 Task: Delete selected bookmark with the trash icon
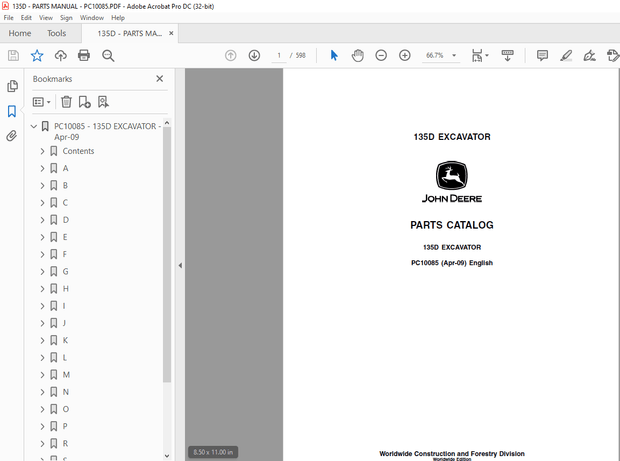(x=66, y=102)
